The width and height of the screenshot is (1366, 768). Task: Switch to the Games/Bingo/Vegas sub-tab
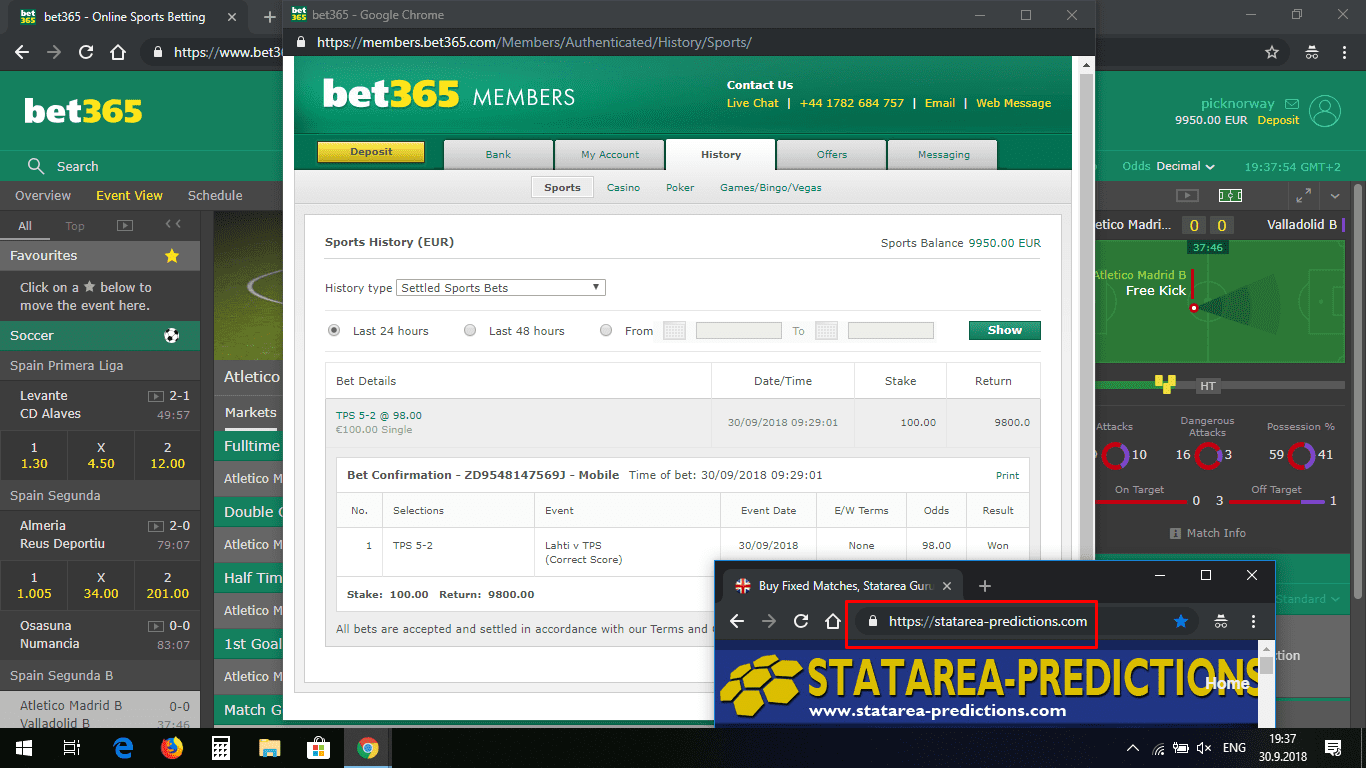pos(771,188)
